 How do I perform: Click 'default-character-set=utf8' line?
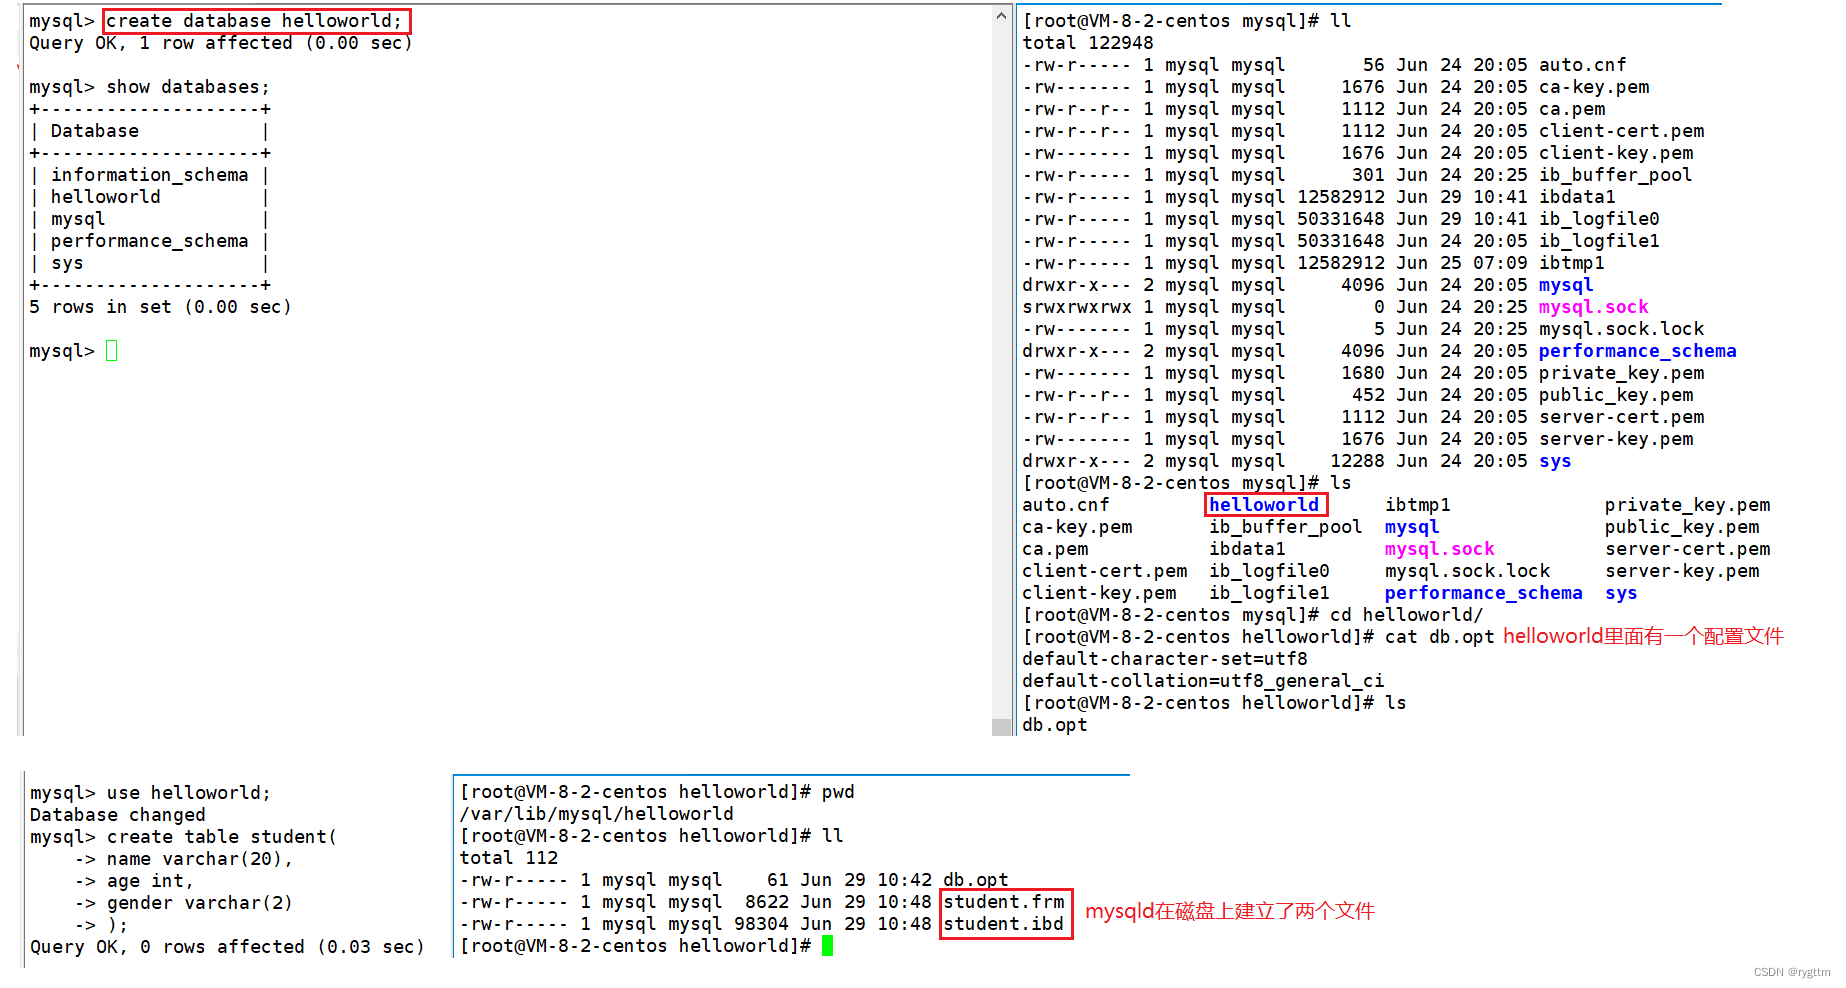[x=1165, y=659]
